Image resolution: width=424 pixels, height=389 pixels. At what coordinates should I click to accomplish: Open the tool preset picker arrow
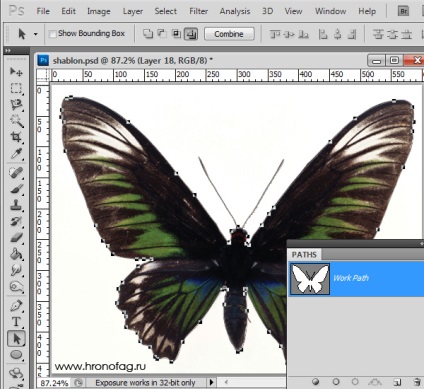click(x=35, y=34)
